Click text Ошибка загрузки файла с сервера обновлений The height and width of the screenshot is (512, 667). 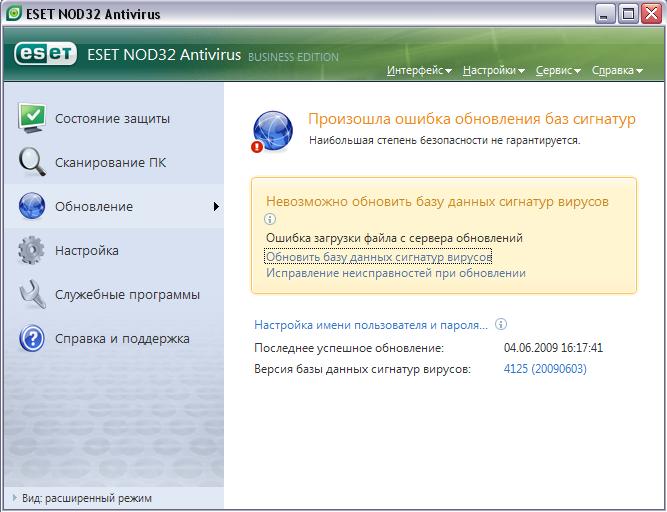(x=394, y=238)
